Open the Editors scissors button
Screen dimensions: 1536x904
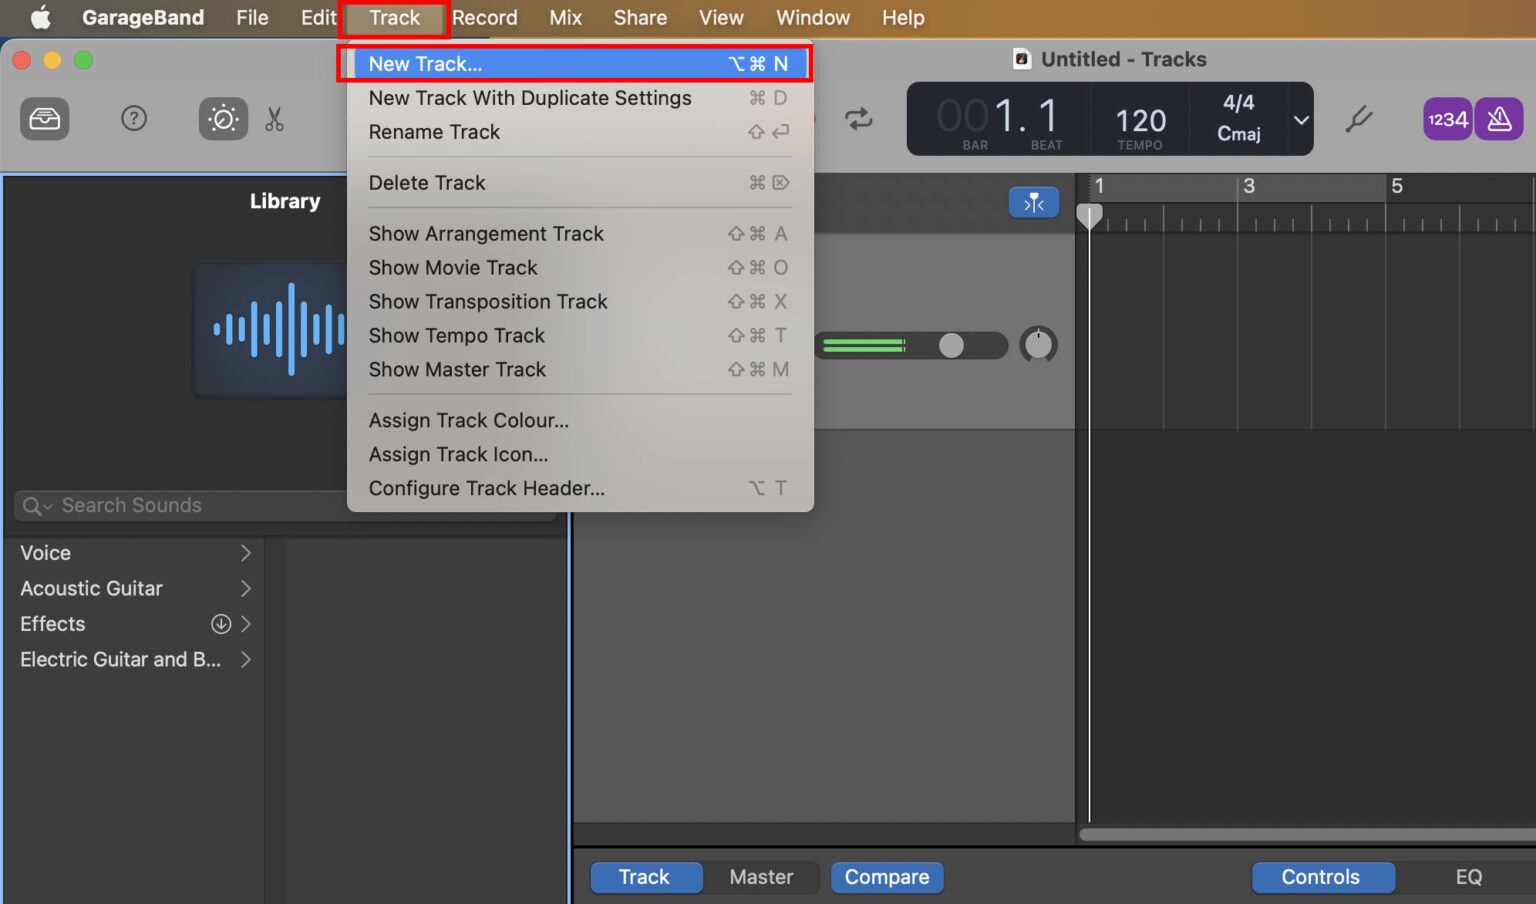pyautogui.click(x=275, y=119)
